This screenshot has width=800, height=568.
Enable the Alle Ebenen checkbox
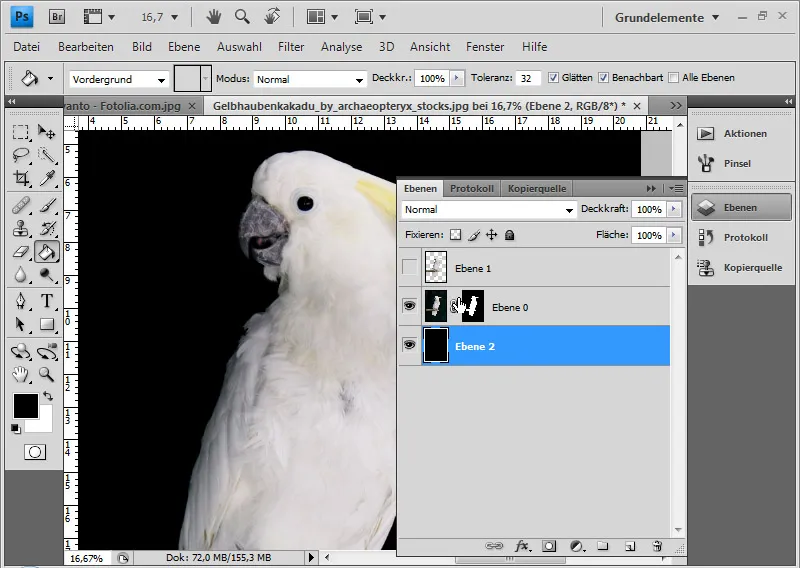(674, 78)
